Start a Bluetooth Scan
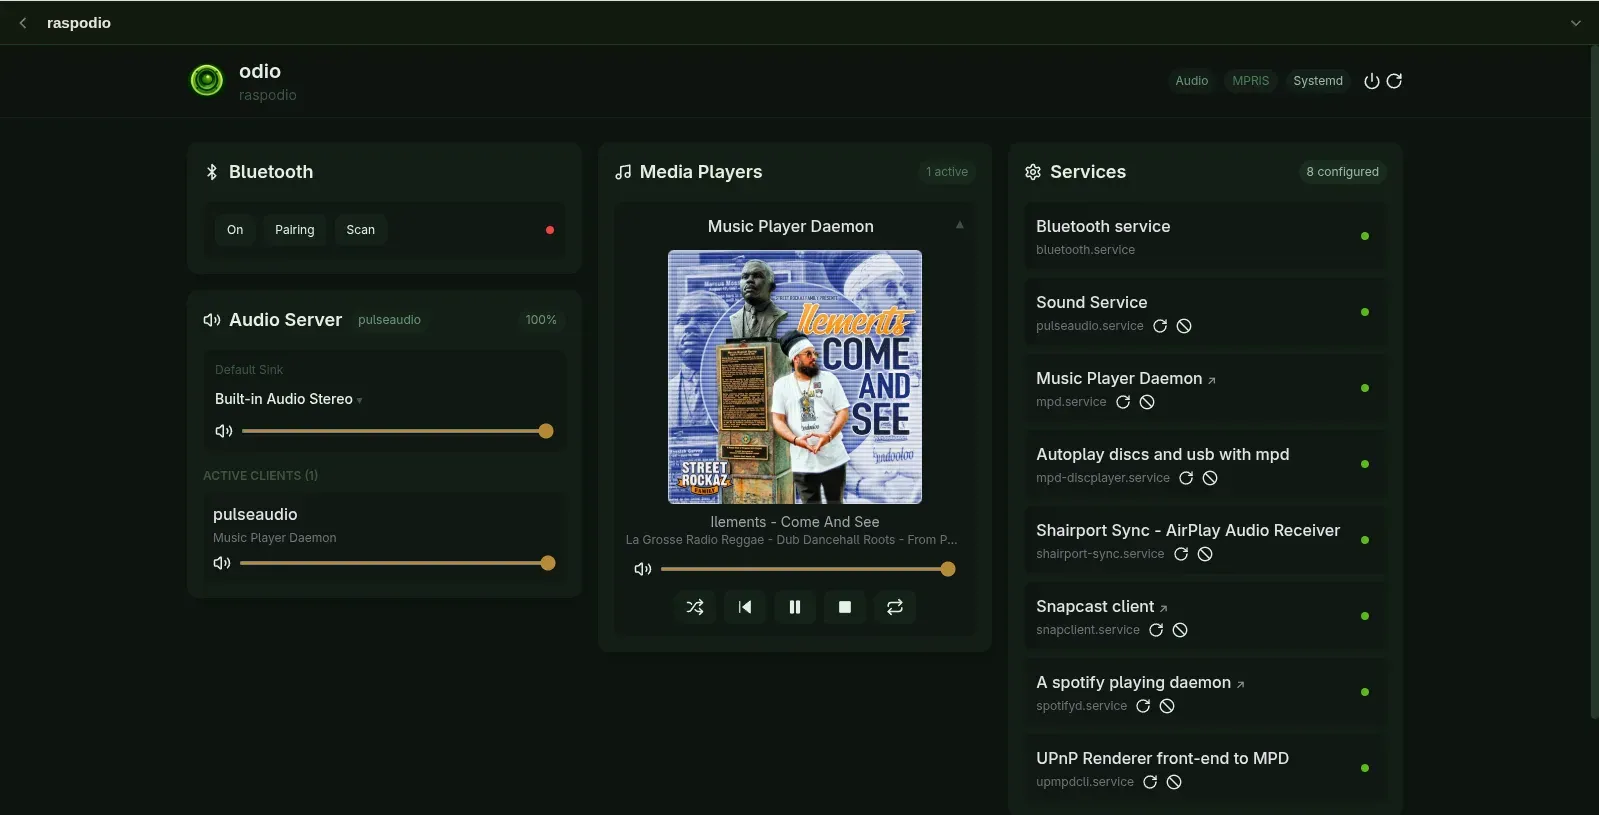Image resolution: width=1599 pixels, height=815 pixels. [361, 230]
